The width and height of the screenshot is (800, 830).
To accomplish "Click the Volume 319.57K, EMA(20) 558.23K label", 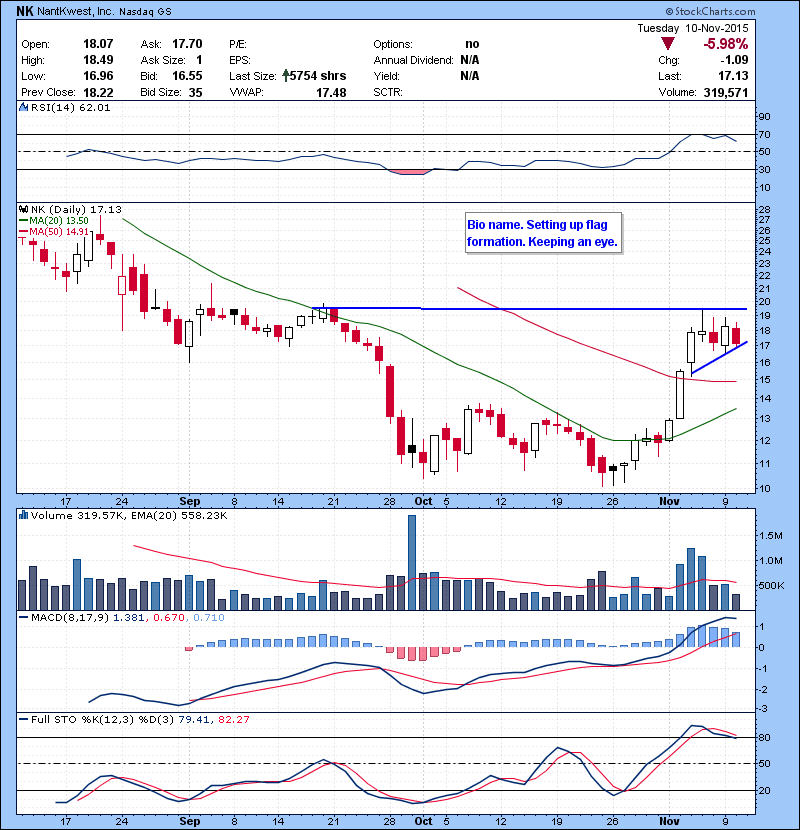I will click(129, 515).
